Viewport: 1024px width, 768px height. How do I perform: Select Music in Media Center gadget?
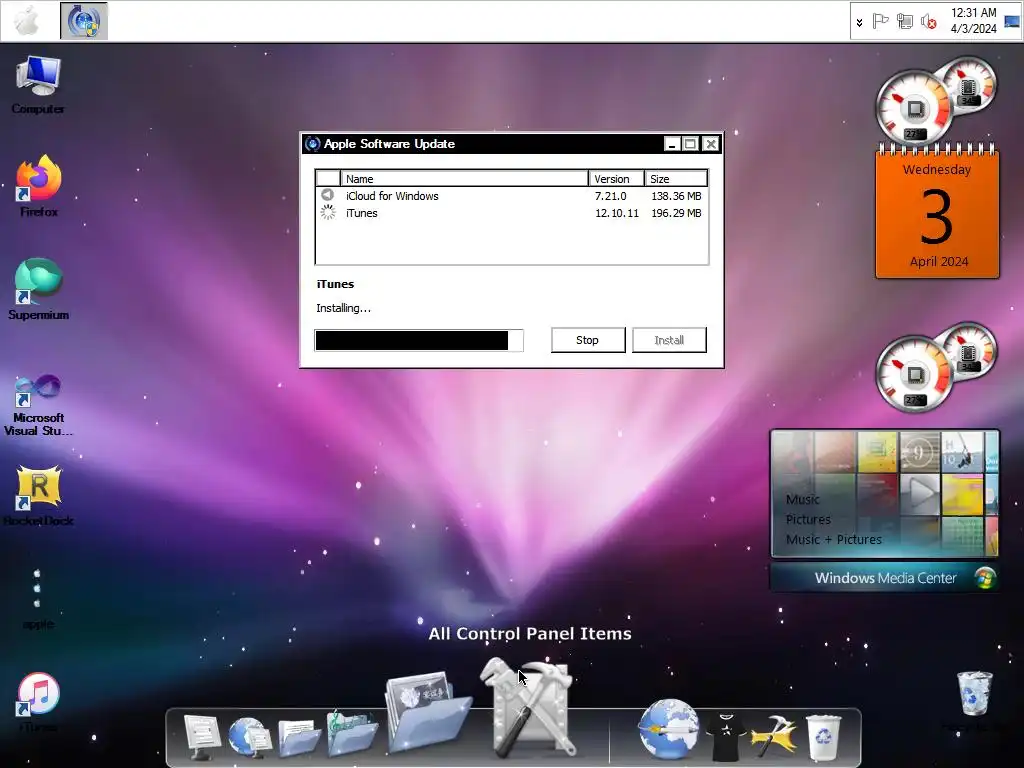pyautogui.click(x=803, y=500)
